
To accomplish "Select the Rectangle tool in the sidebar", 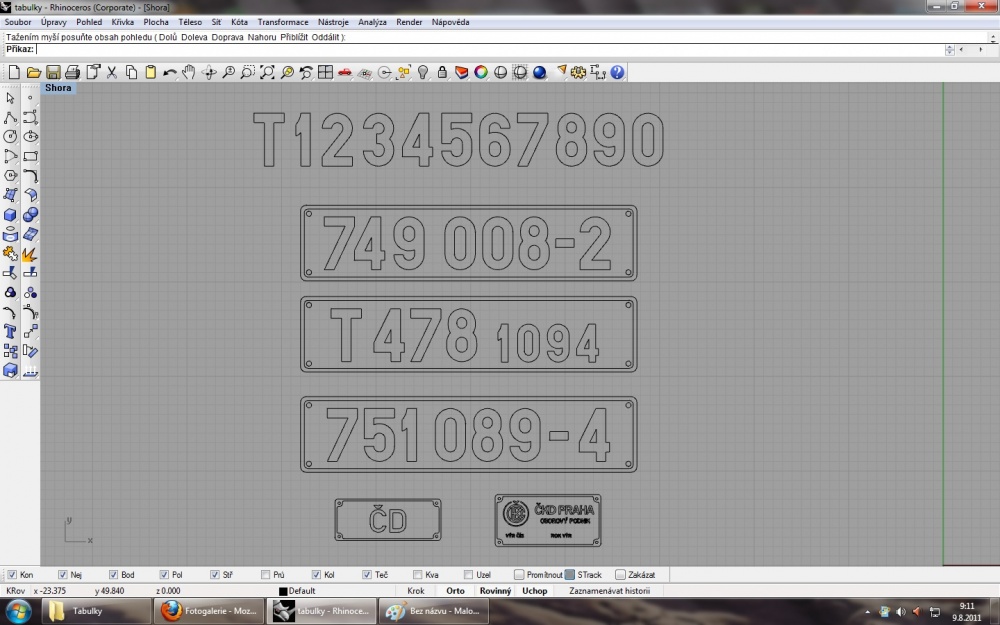I will (30, 156).
